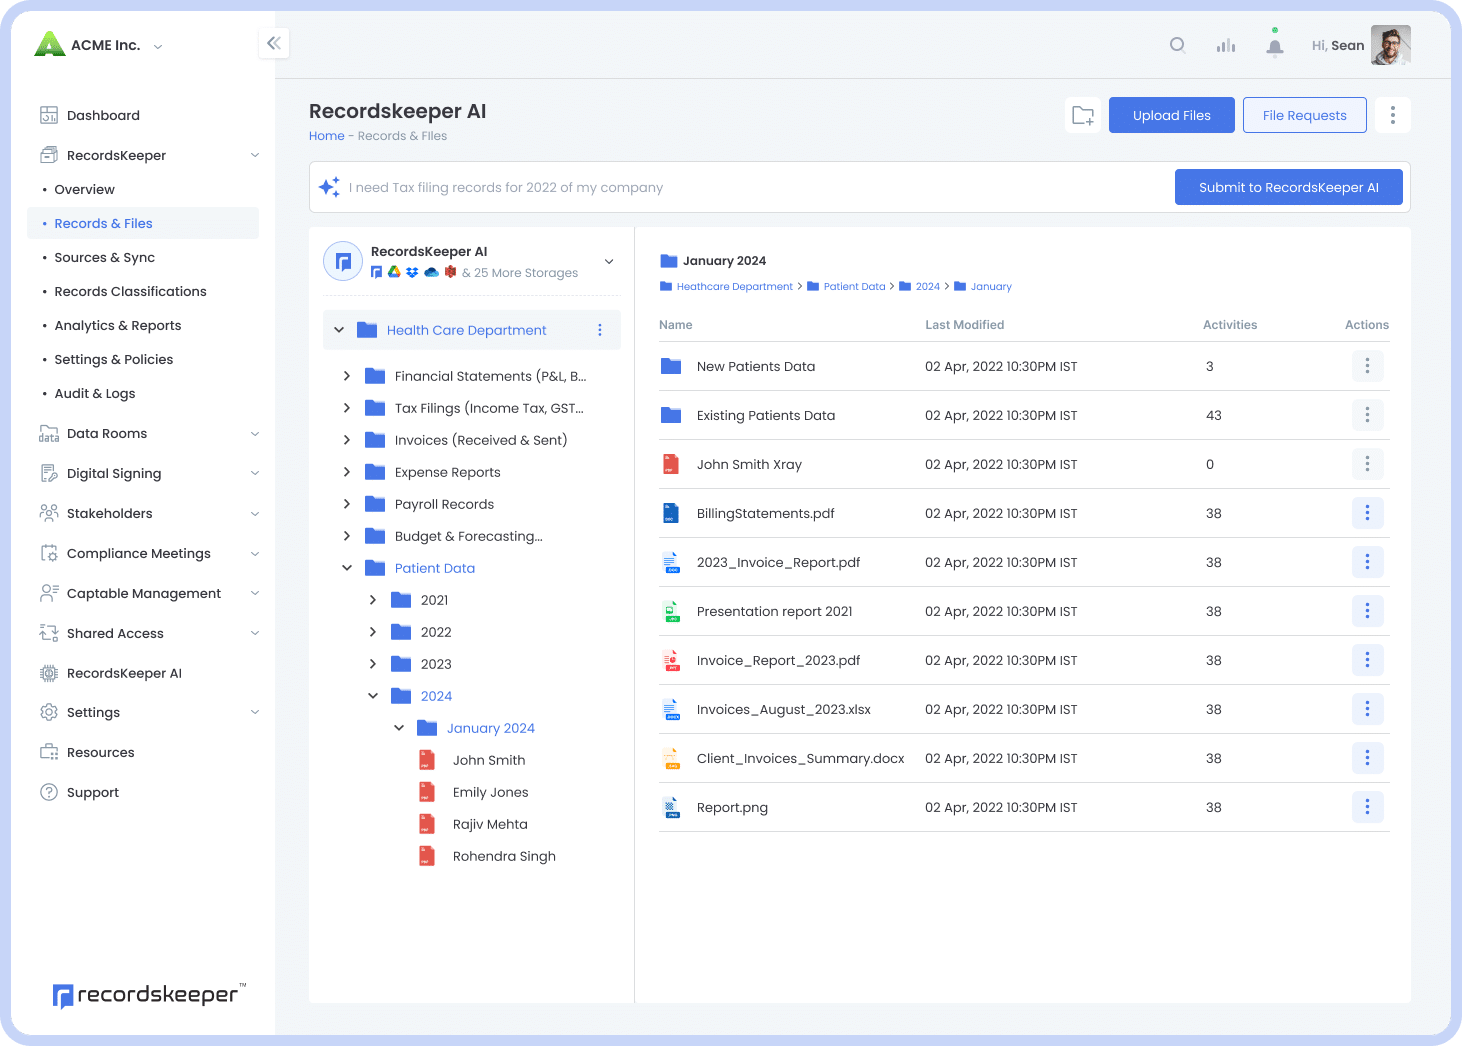Open actions menu for Invoice_Report_2023.pdf
The width and height of the screenshot is (1462, 1046).
click(1367, 660)
